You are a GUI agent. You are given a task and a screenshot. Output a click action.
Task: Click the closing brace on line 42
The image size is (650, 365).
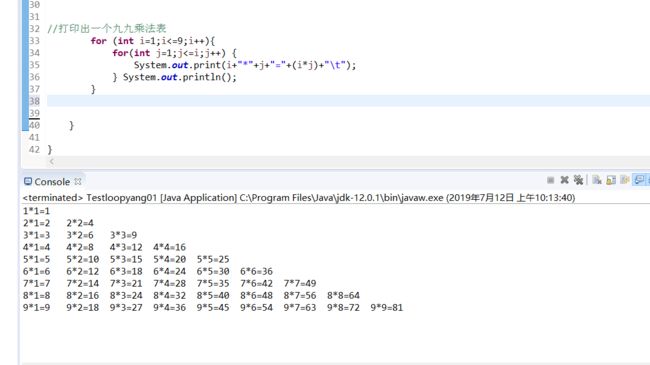[x=50, y=149]
